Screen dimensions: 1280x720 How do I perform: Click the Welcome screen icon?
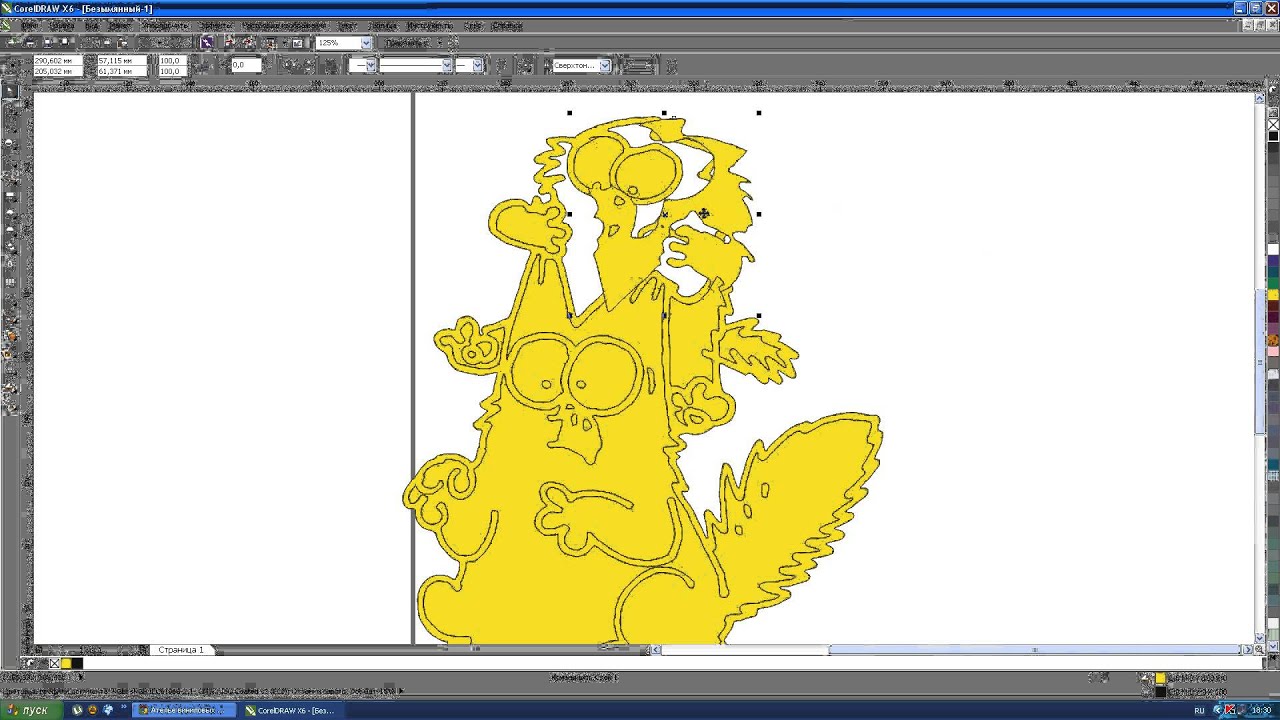(297, 43)
